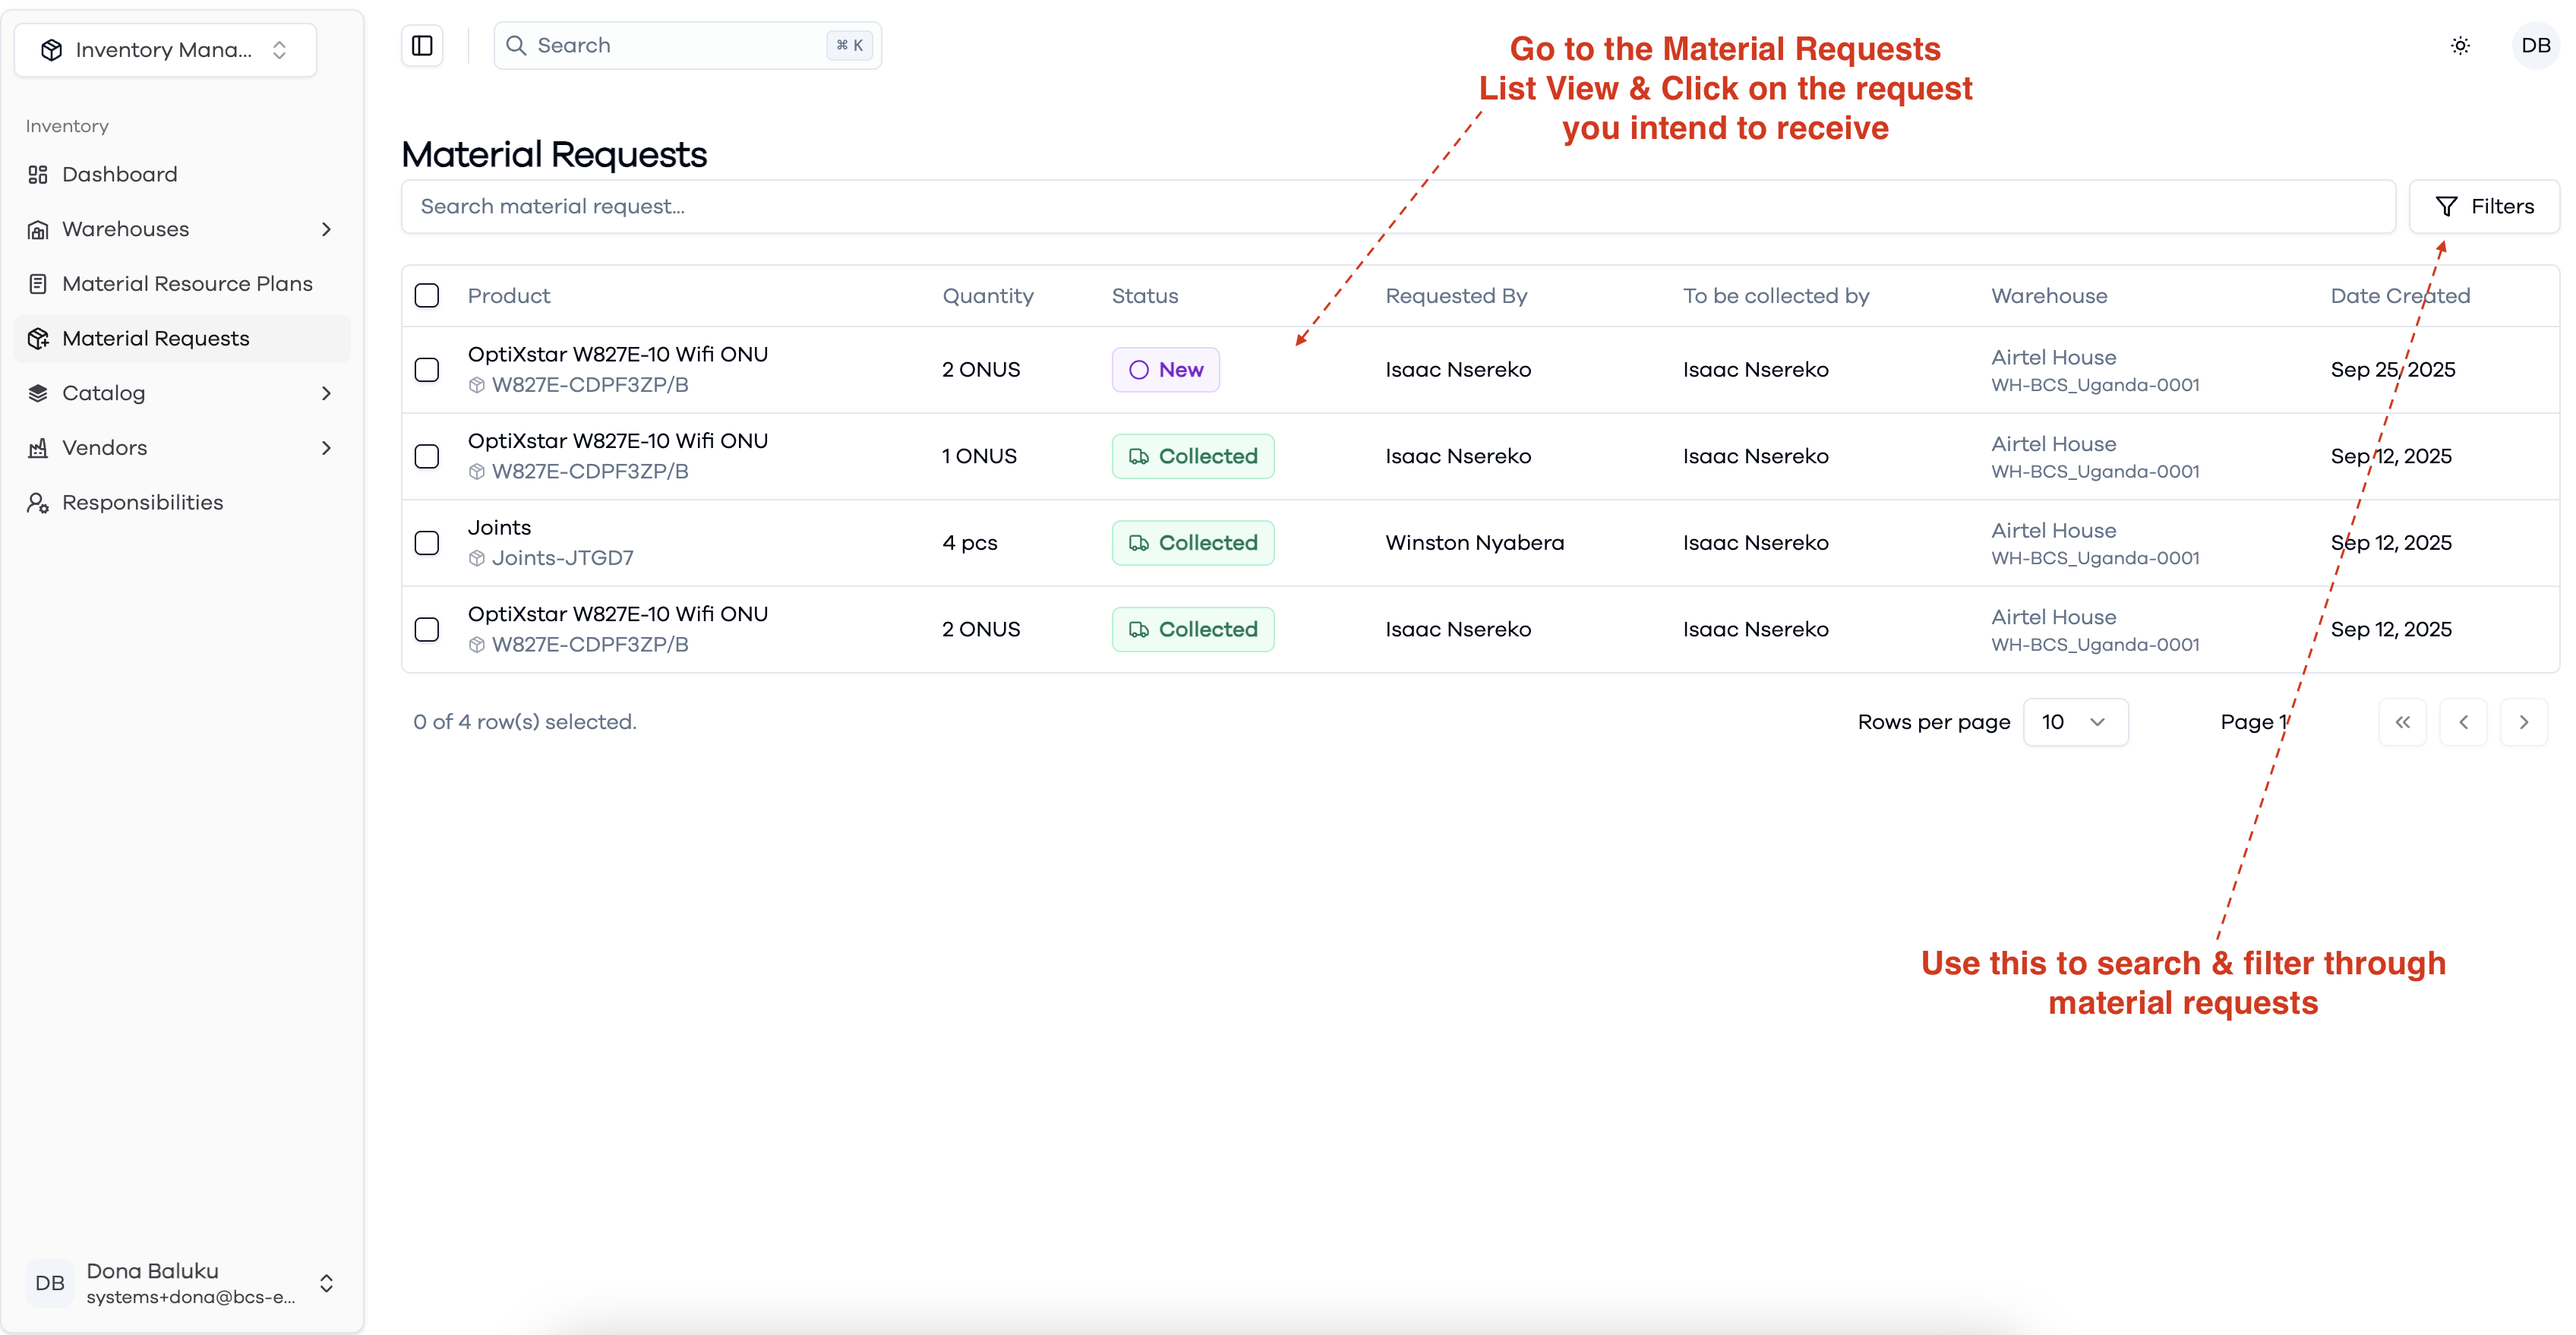Click the Responsibilities user-cog icon
The height and width of the screenshot is (1335, 2576).
(x=38, y=503)
